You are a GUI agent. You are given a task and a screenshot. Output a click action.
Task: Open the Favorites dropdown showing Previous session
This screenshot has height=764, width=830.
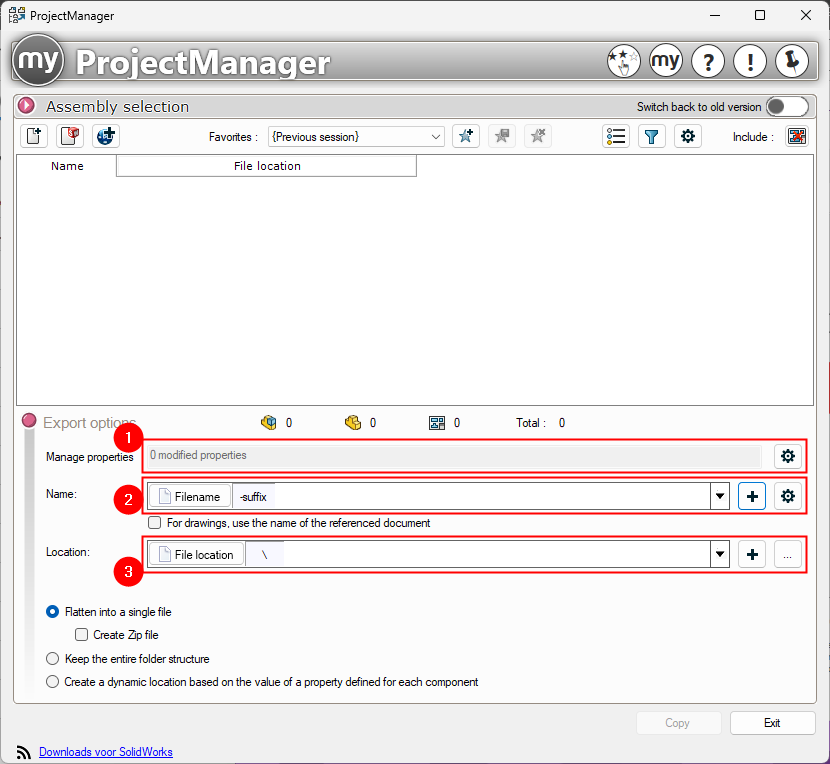(x=437, y=136)
